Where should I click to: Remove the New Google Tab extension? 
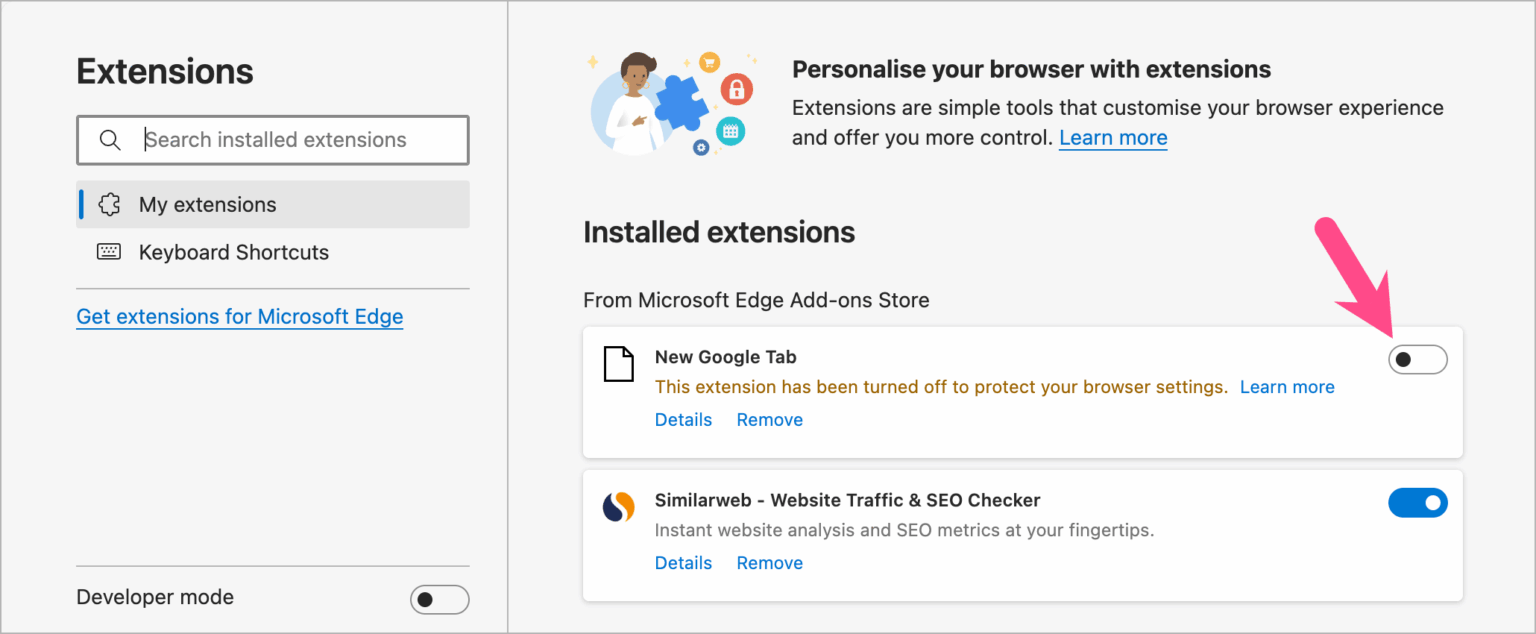(769, 419)
